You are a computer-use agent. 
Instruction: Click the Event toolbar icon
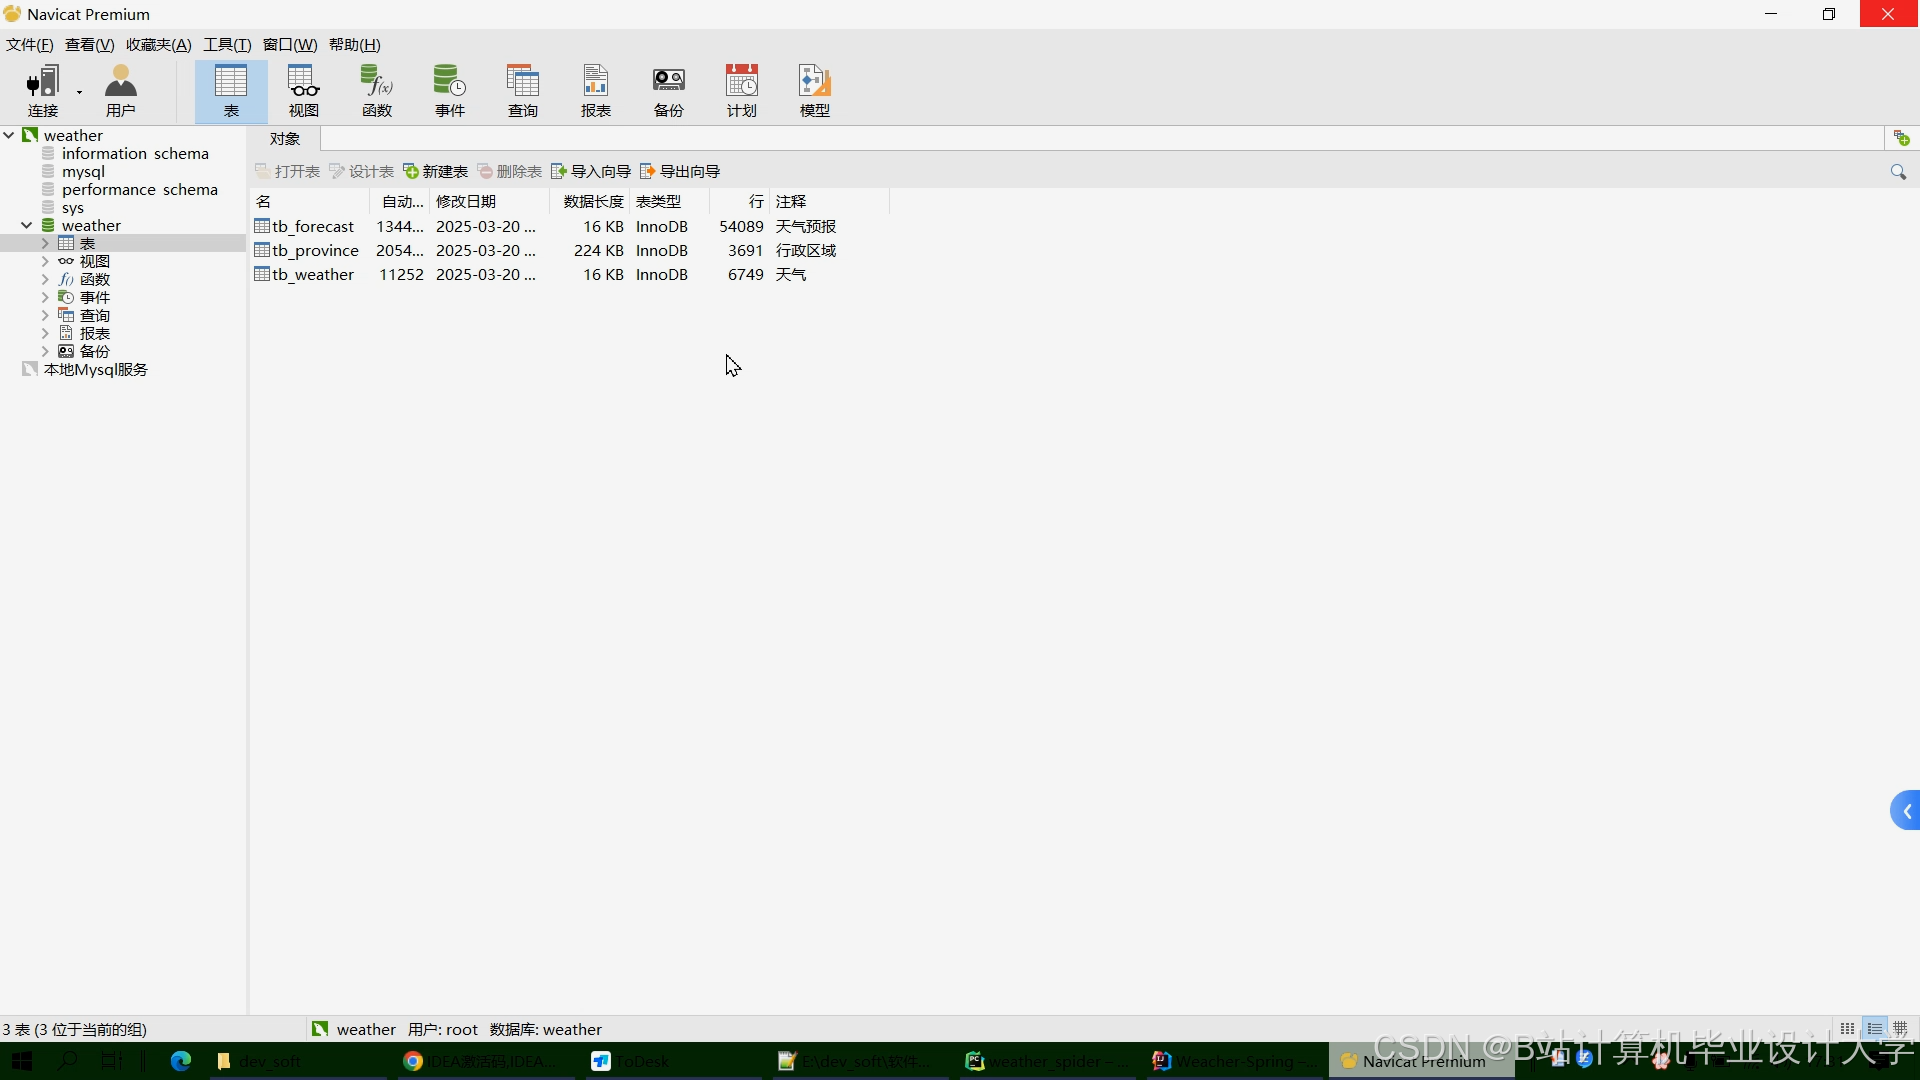(x=450, y=91)
